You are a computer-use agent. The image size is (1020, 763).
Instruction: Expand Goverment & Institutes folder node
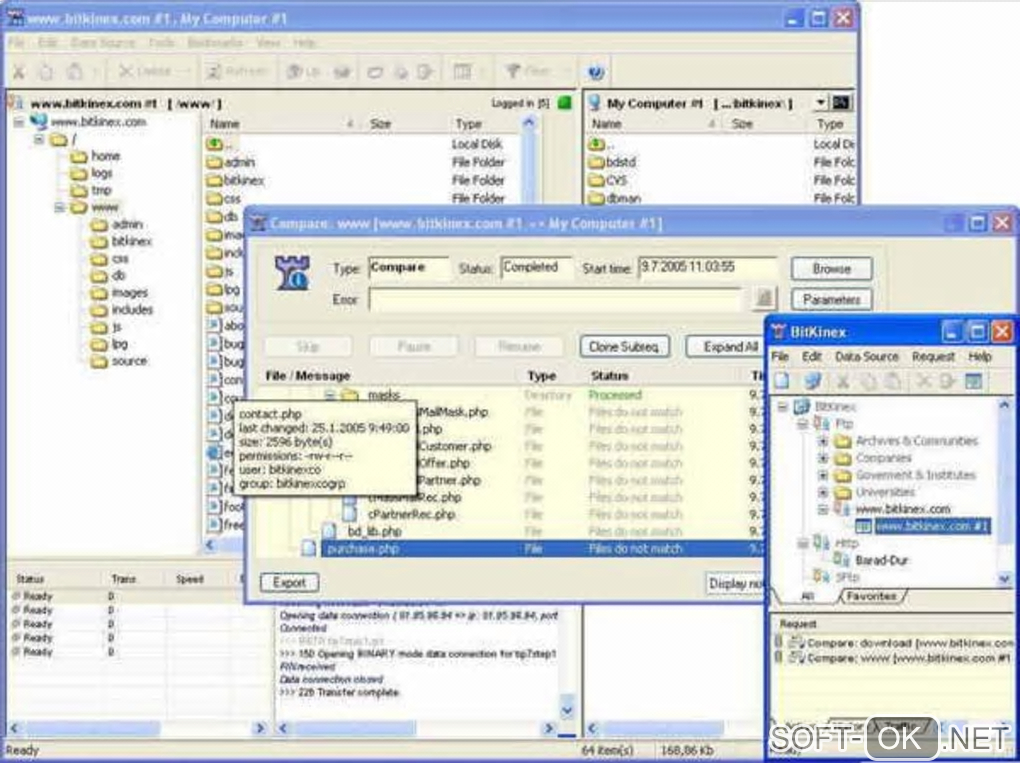(823, 475)
